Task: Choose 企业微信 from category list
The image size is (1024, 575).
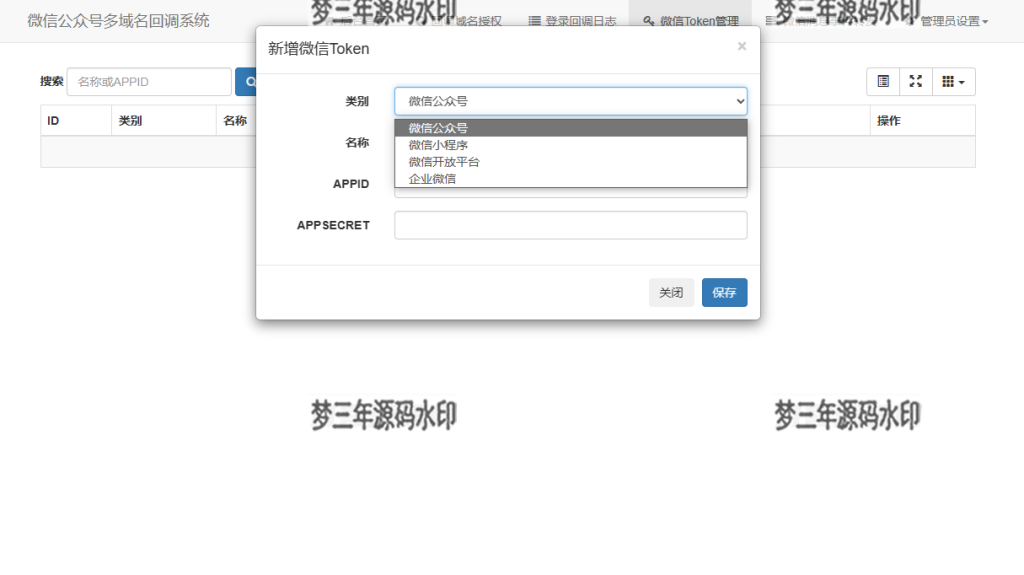Action: pyautogui.click(x=571, y=179)
